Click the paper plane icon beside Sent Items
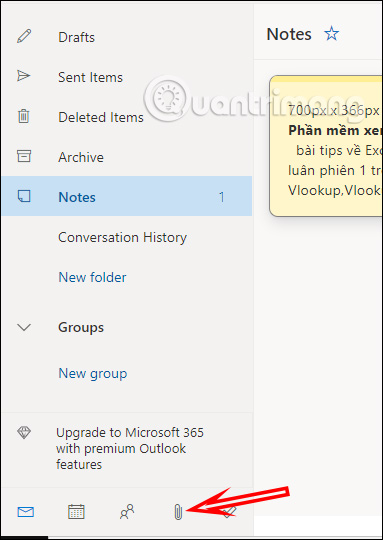The image size is (383, 540). (24, 76)
